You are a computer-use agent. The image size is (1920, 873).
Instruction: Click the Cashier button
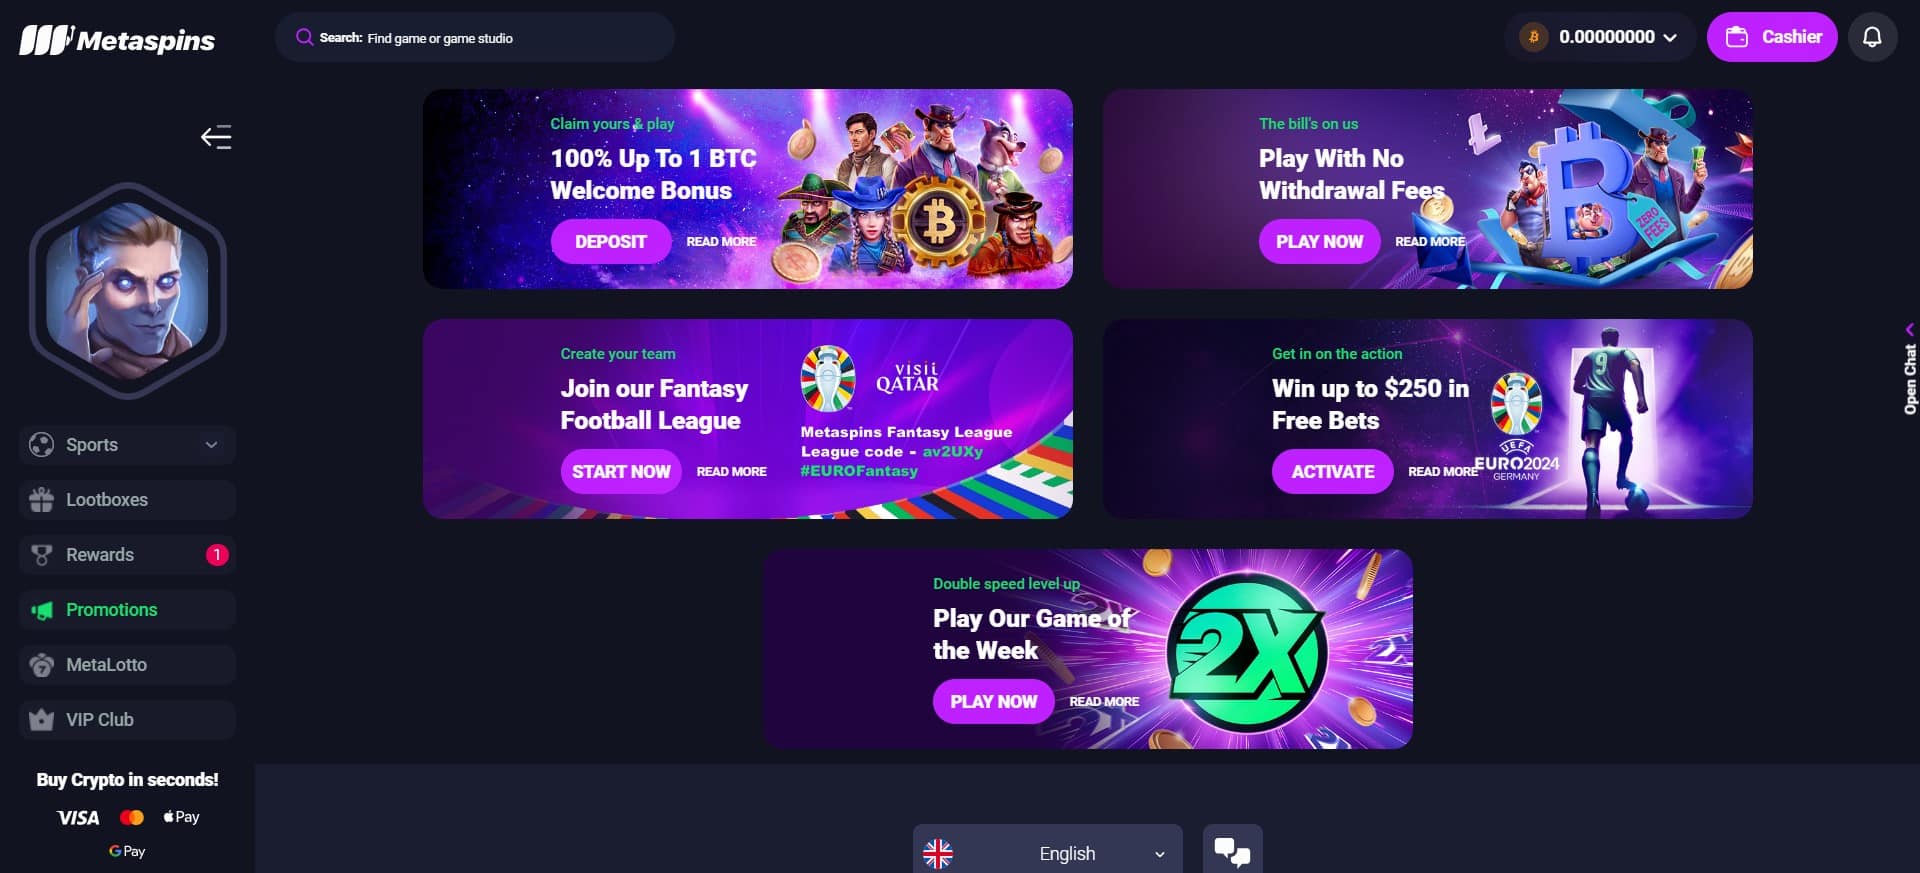[x=1771, y=37]
